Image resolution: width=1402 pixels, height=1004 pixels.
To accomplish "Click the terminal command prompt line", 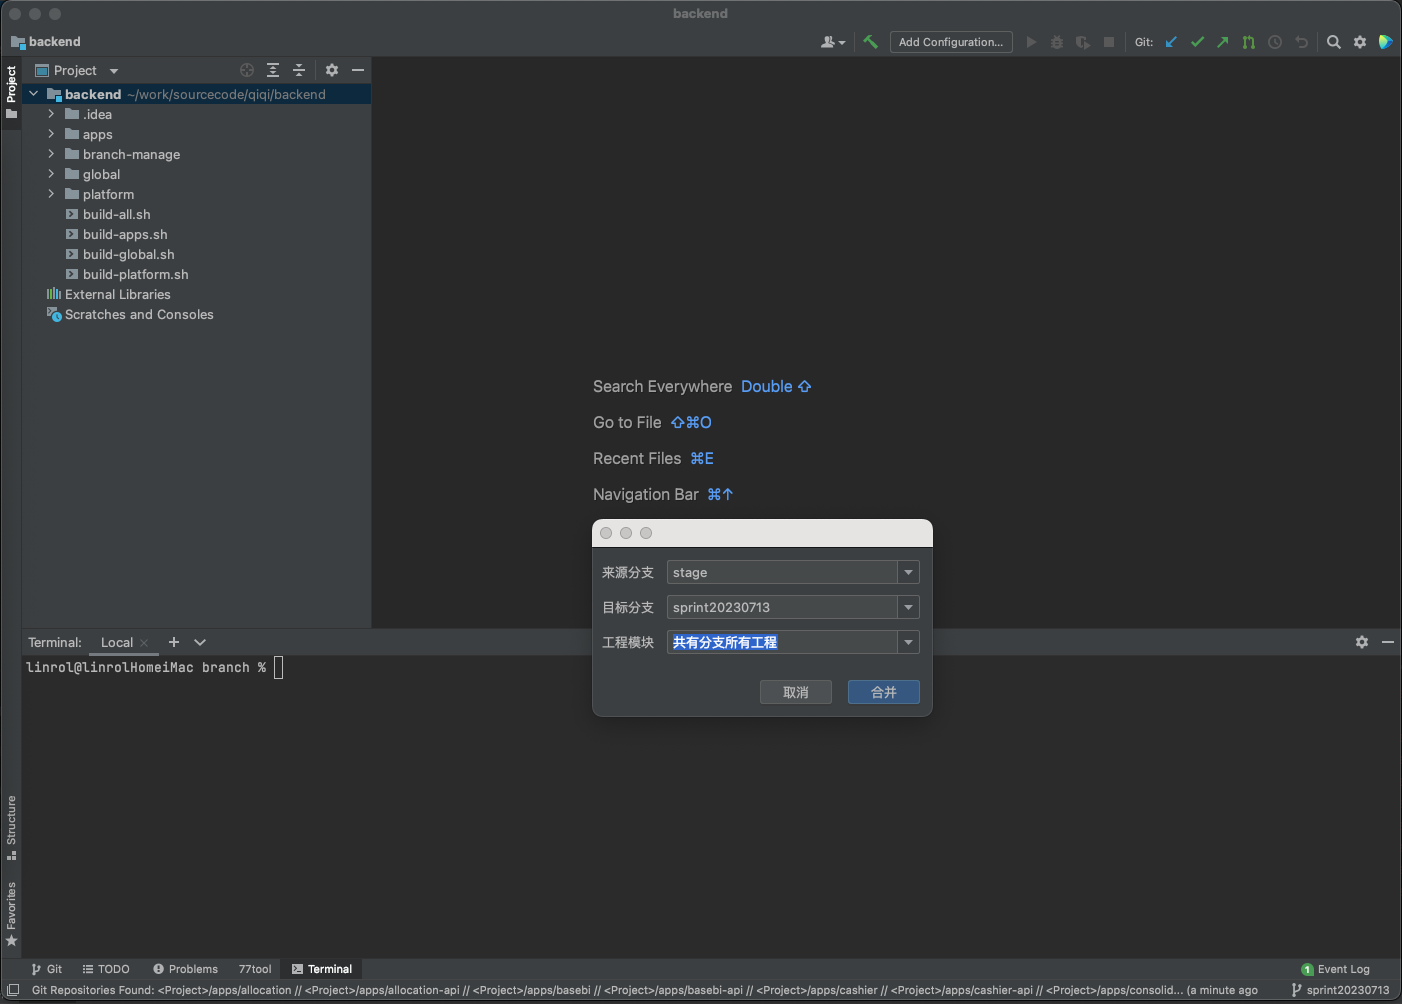I will click(x=155, y=668).
